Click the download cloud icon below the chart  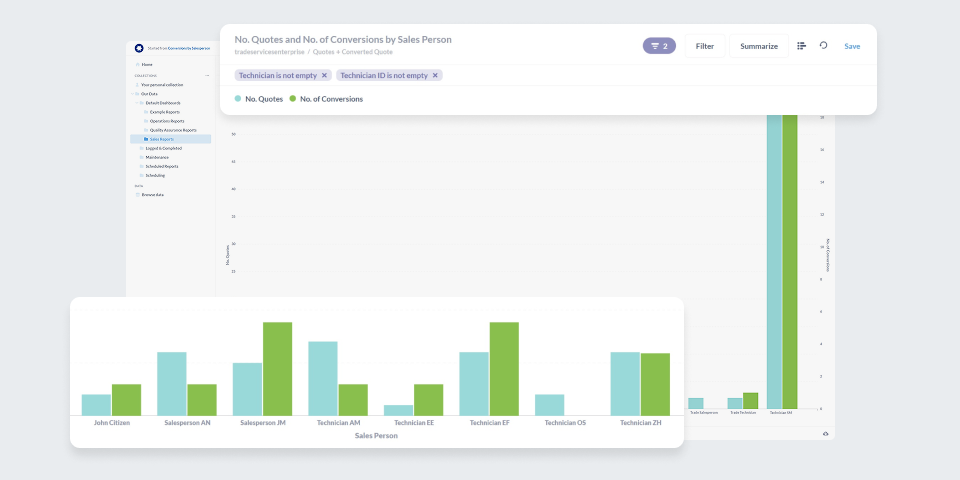point(825,433)
